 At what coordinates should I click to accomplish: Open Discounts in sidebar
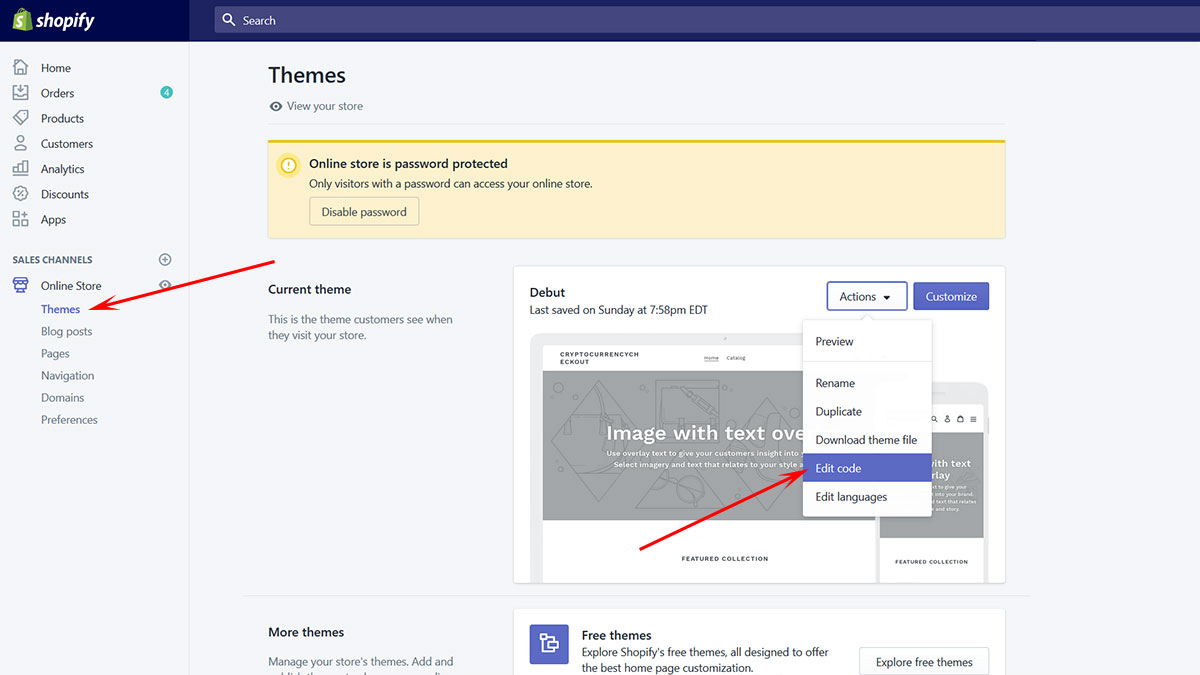(x=65, y=194)
